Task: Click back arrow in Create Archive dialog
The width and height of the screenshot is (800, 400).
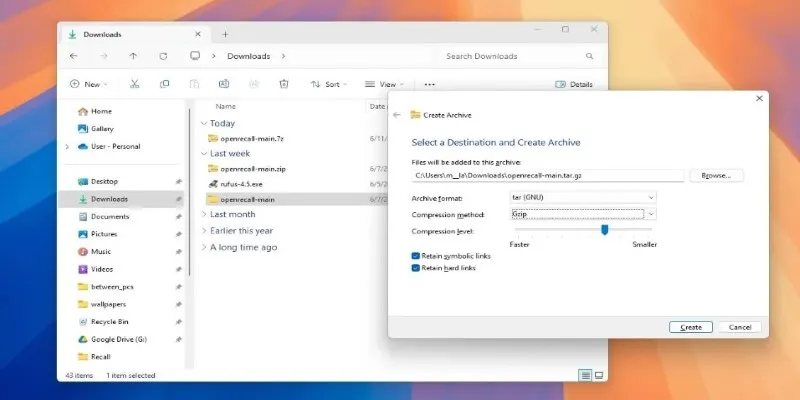Action: pyautogui.click(x=397, y=115)
